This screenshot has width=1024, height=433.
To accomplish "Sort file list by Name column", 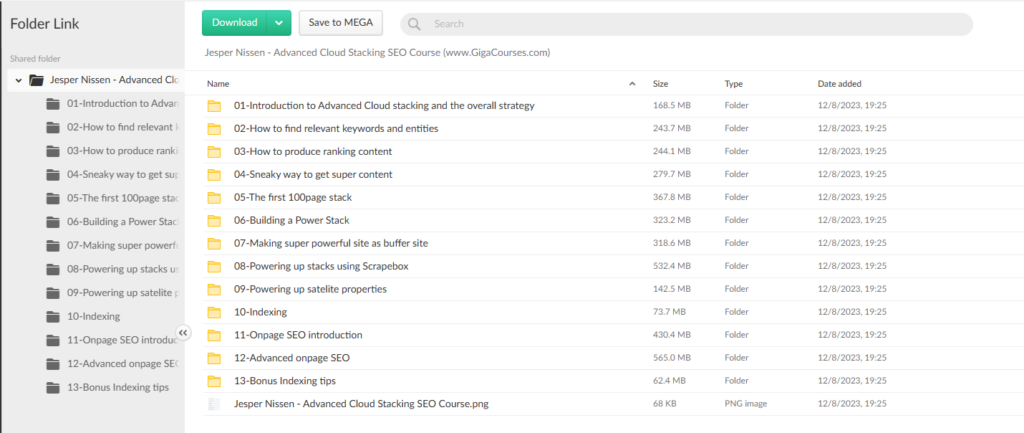I will pos(218,84).
